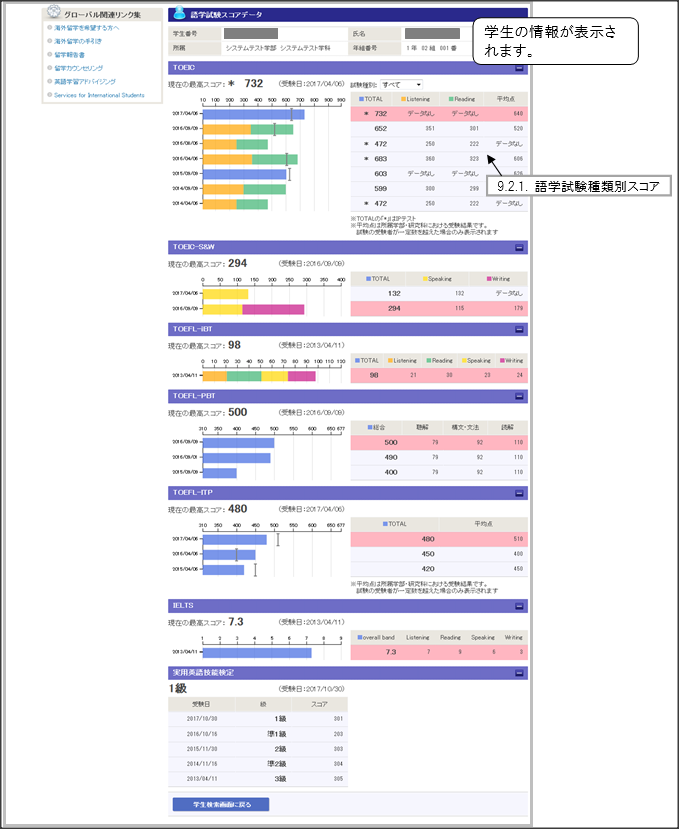Click the 読解 column header
The height and width of the screenshot is (829, 679).
(x=507, y=427)
